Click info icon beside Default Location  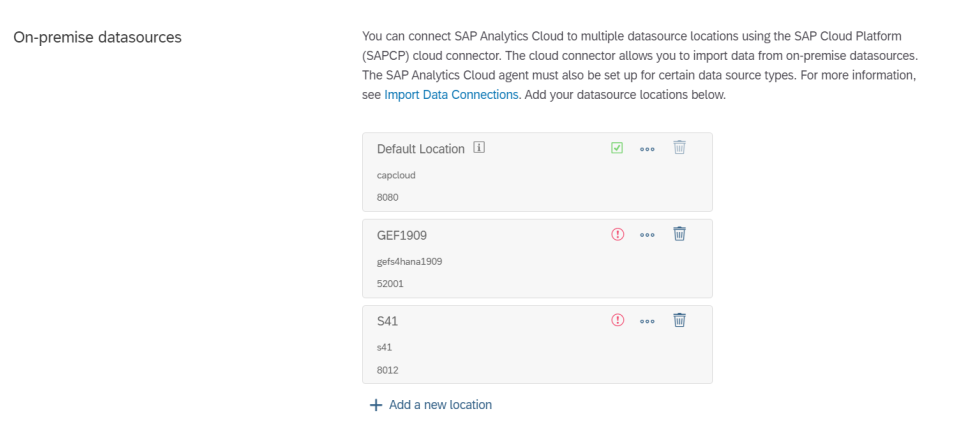point(479,148)
